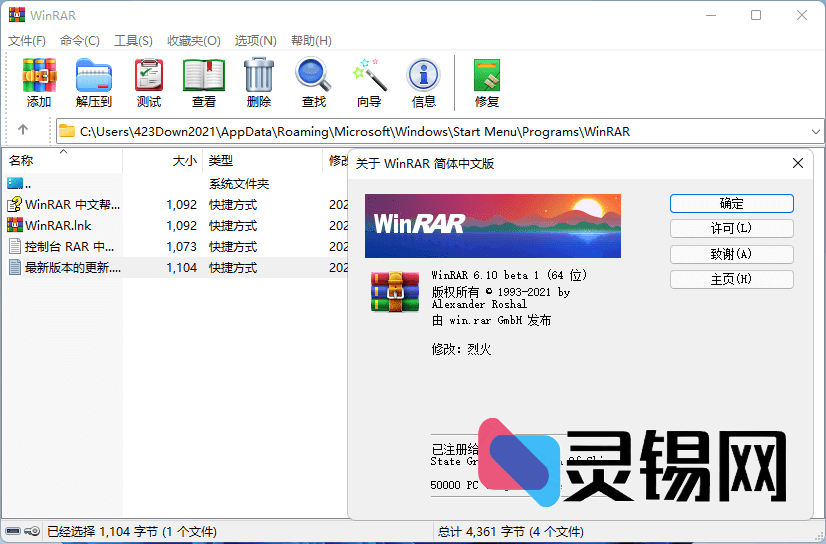
Task: Click the WinRAR books logo in About dialog
Action: [395, 292]
